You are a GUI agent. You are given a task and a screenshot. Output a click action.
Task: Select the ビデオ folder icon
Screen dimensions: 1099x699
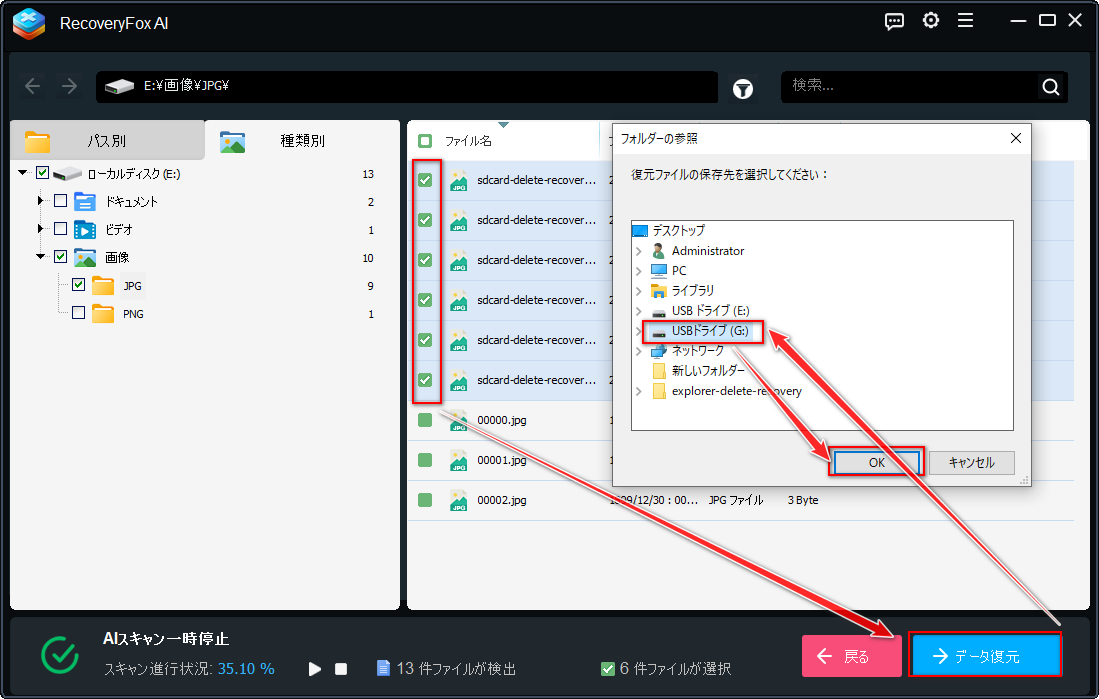click(85, 229)
